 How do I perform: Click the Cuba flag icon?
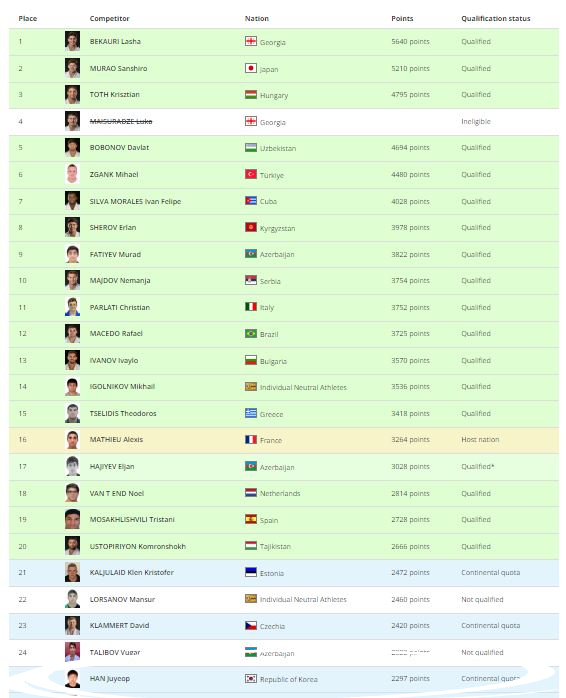251,201
